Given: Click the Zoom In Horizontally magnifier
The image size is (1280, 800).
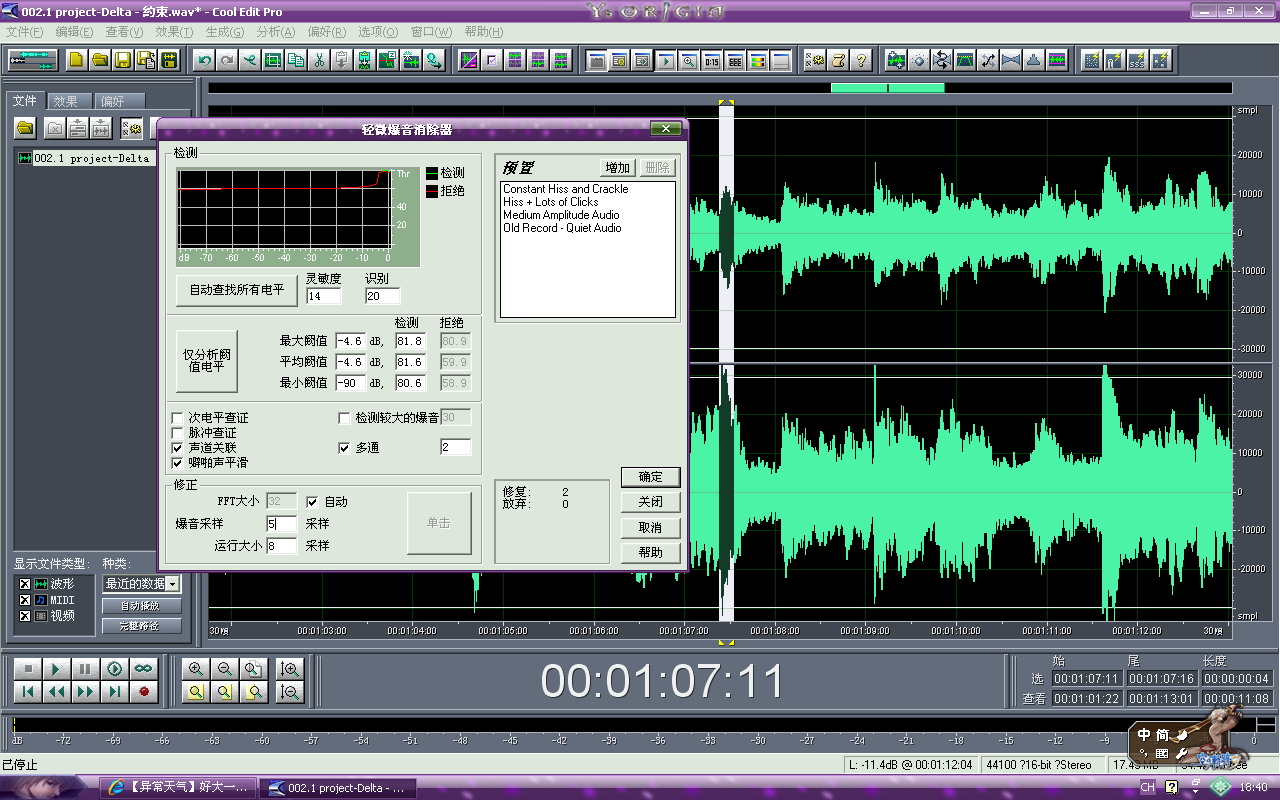Looking at the screenshot, I should coord(196,669).
